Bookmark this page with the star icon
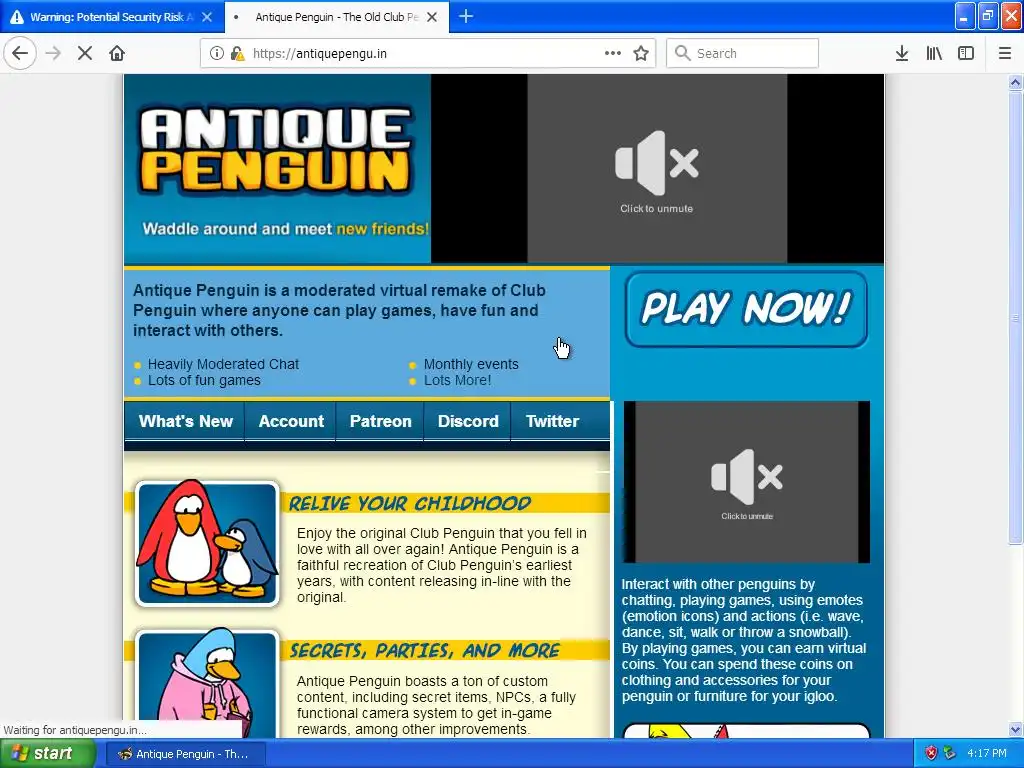The height and width of the screenshot is (768, 1024). [x=641, y=53]
